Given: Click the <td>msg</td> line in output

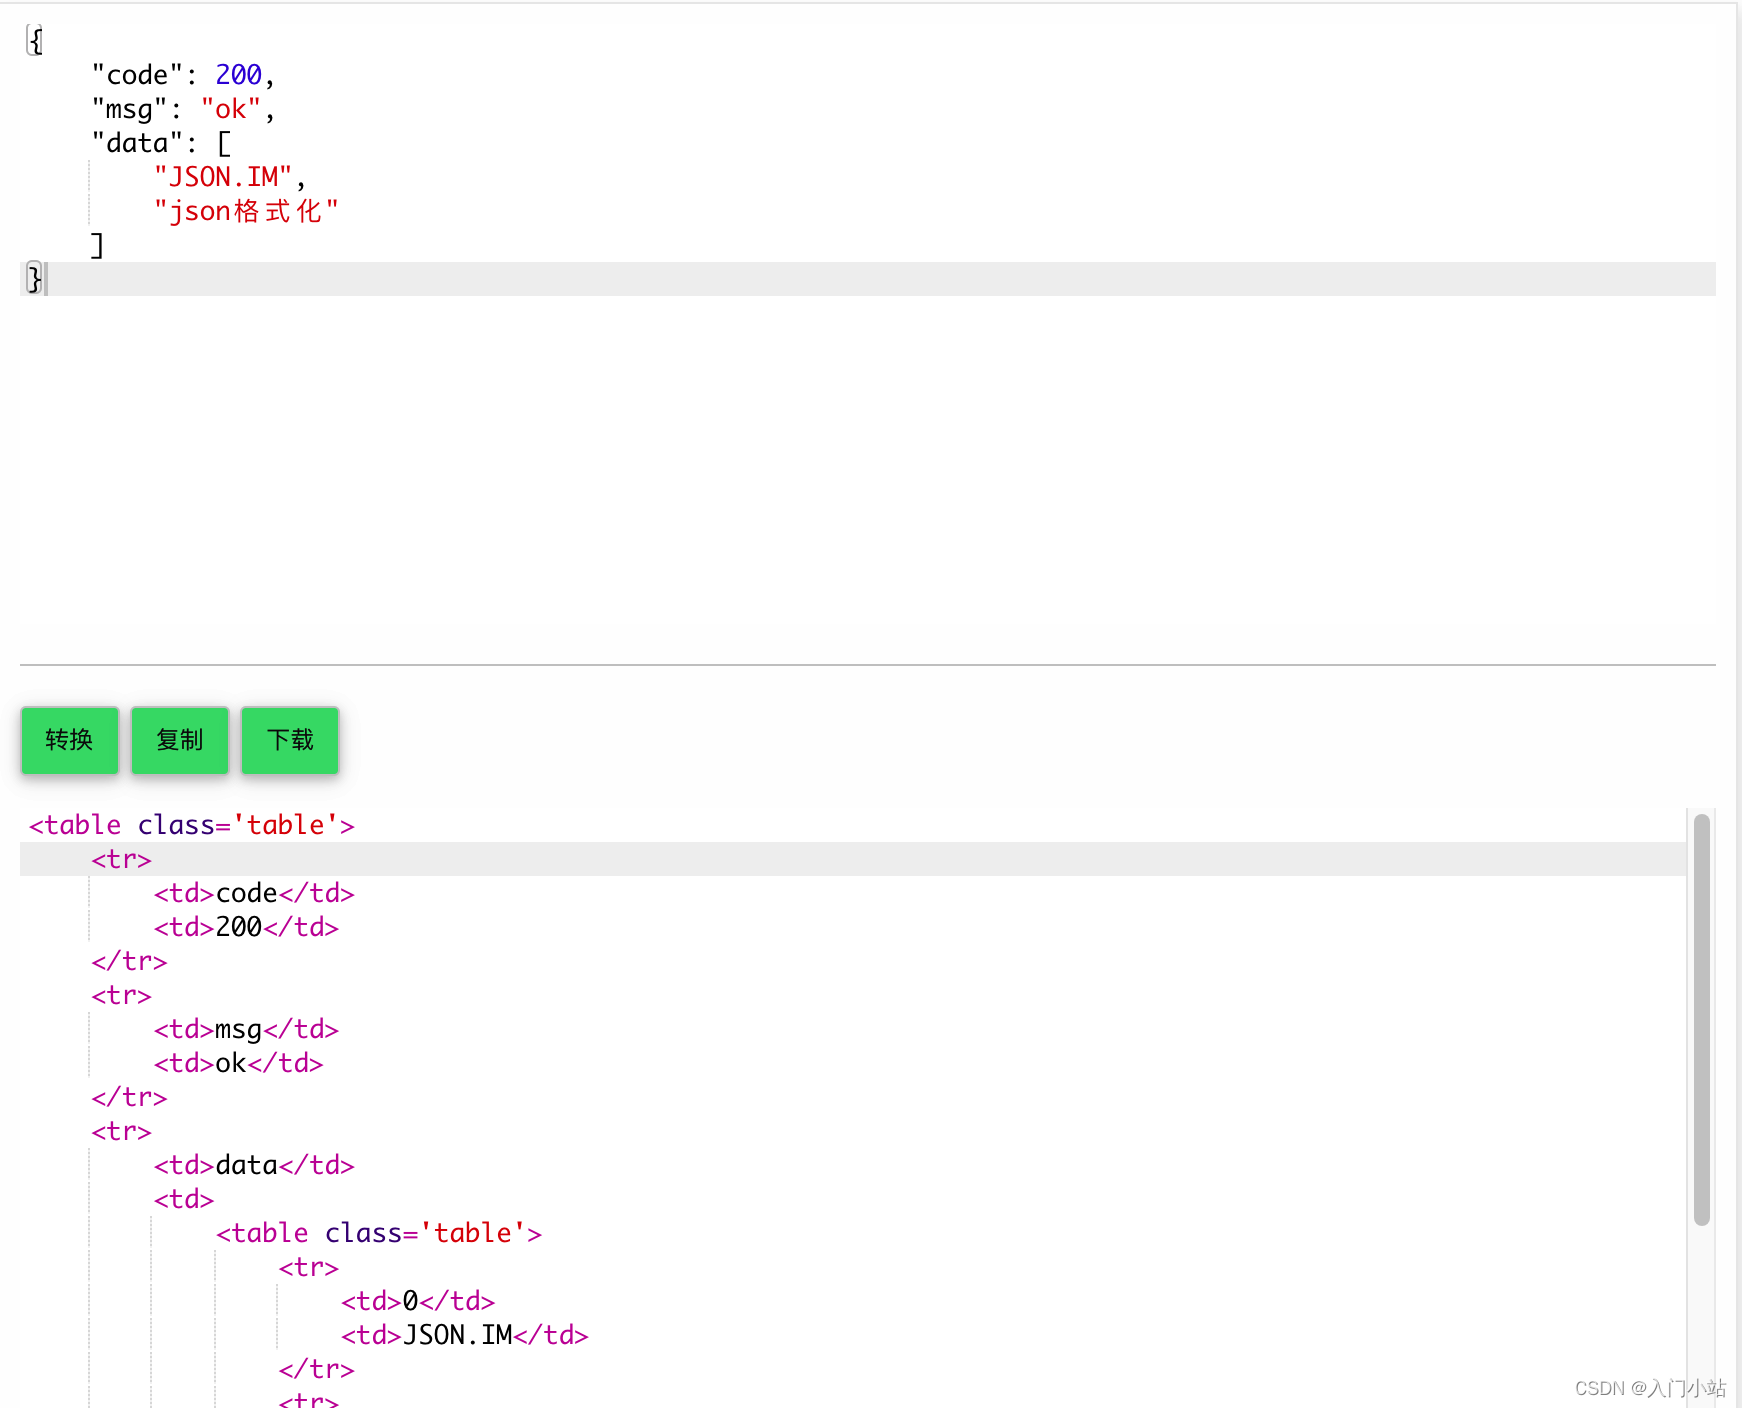Looking at the screenshot, I should [246, 1029].
